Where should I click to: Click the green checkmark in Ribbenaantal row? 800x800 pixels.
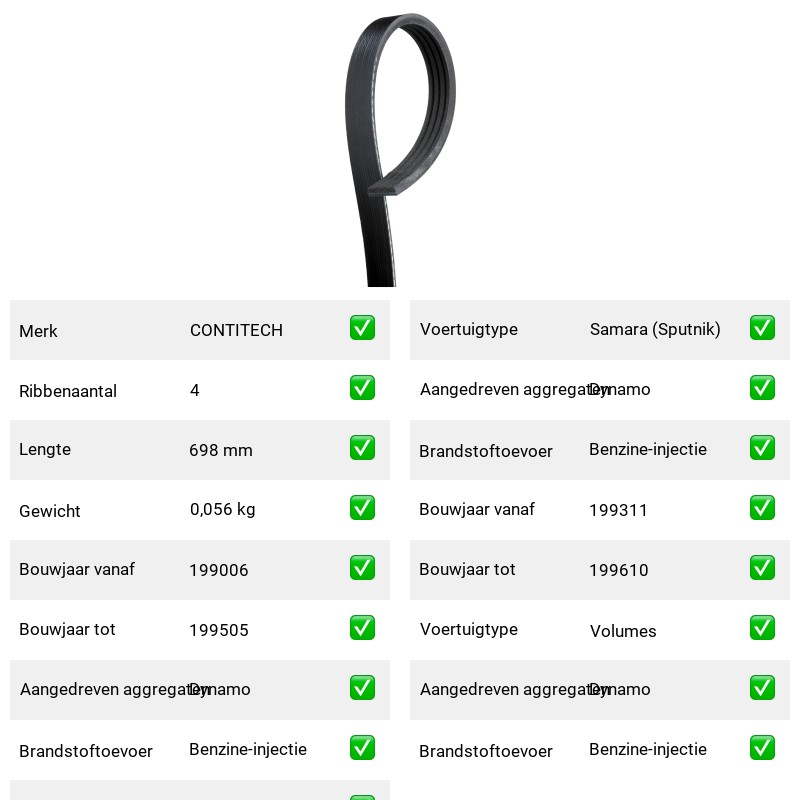pos(362,388)
